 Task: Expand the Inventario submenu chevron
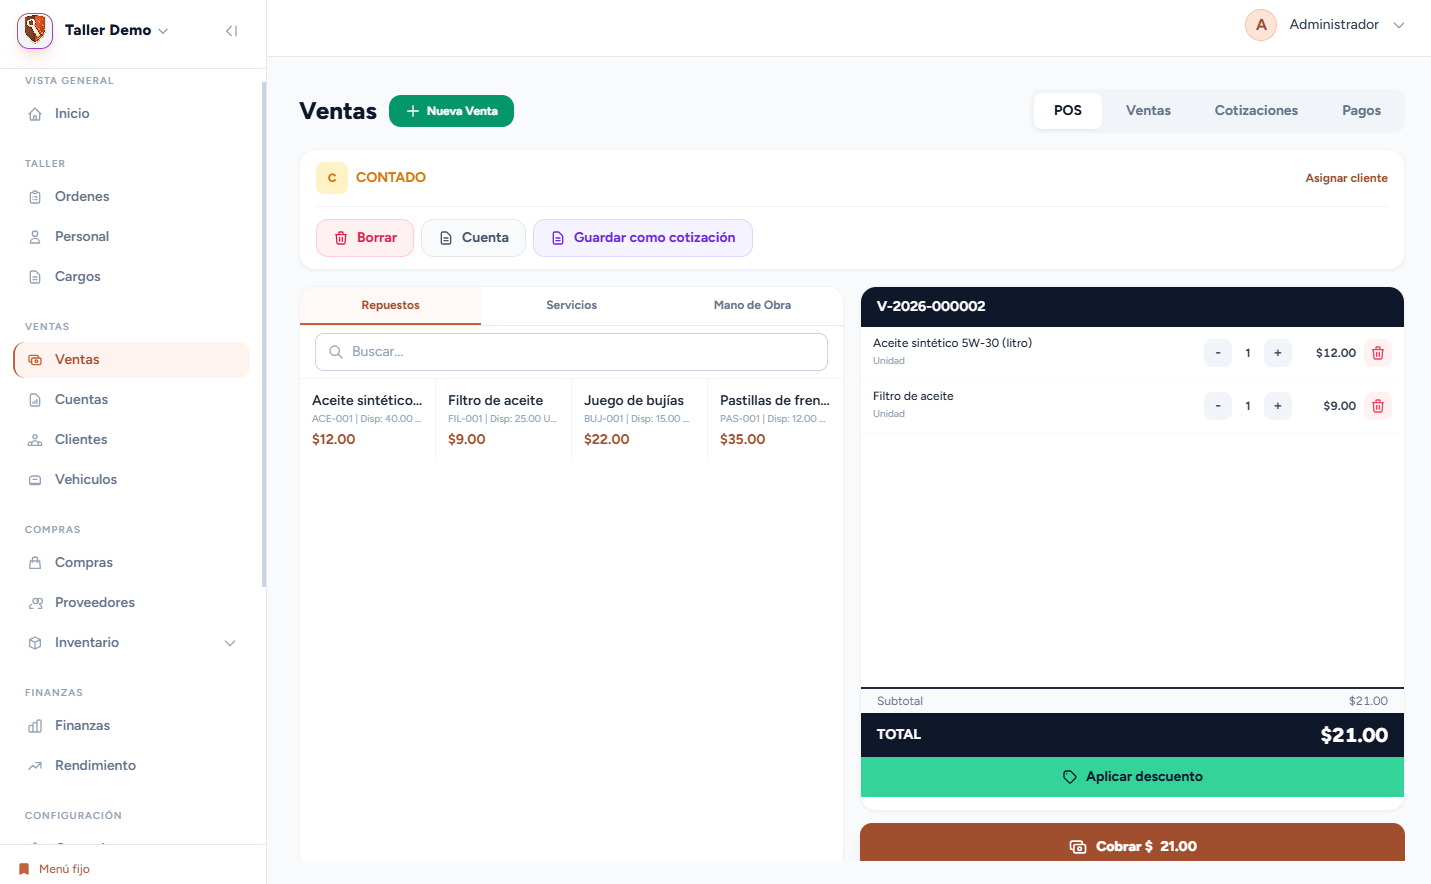tap(230, 643)
